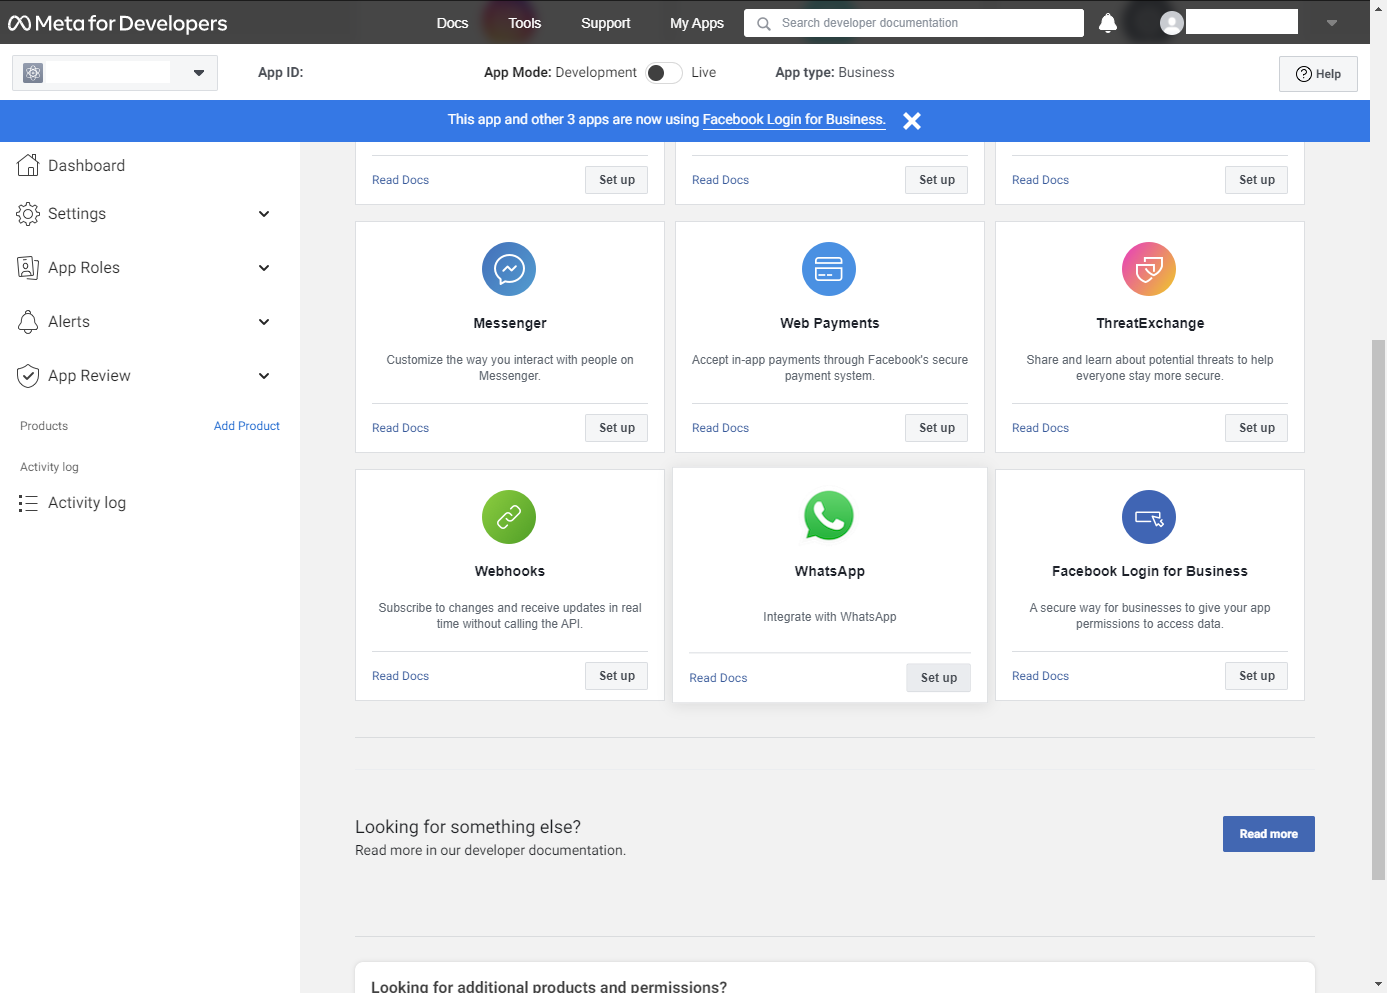Open the Tools menu
1387x993 pixels.
pos(524,23)
